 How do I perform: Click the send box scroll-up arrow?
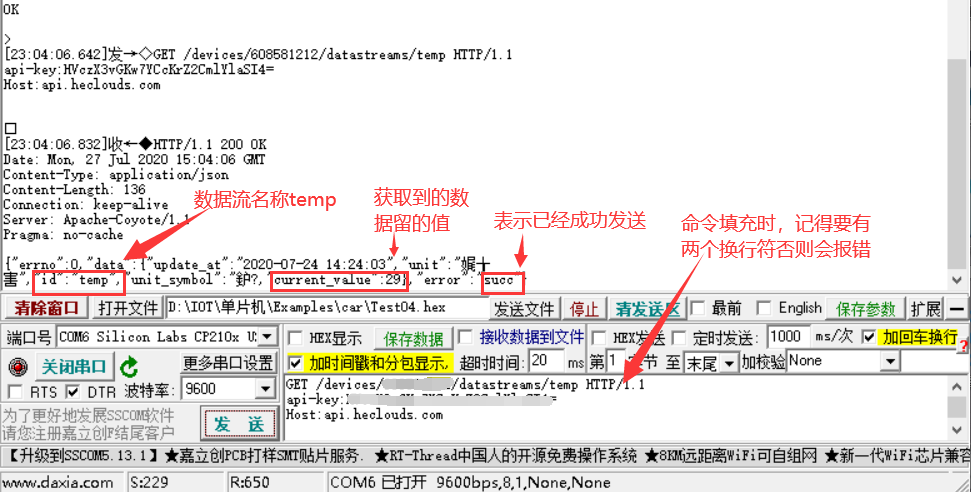tap(957, 386)
